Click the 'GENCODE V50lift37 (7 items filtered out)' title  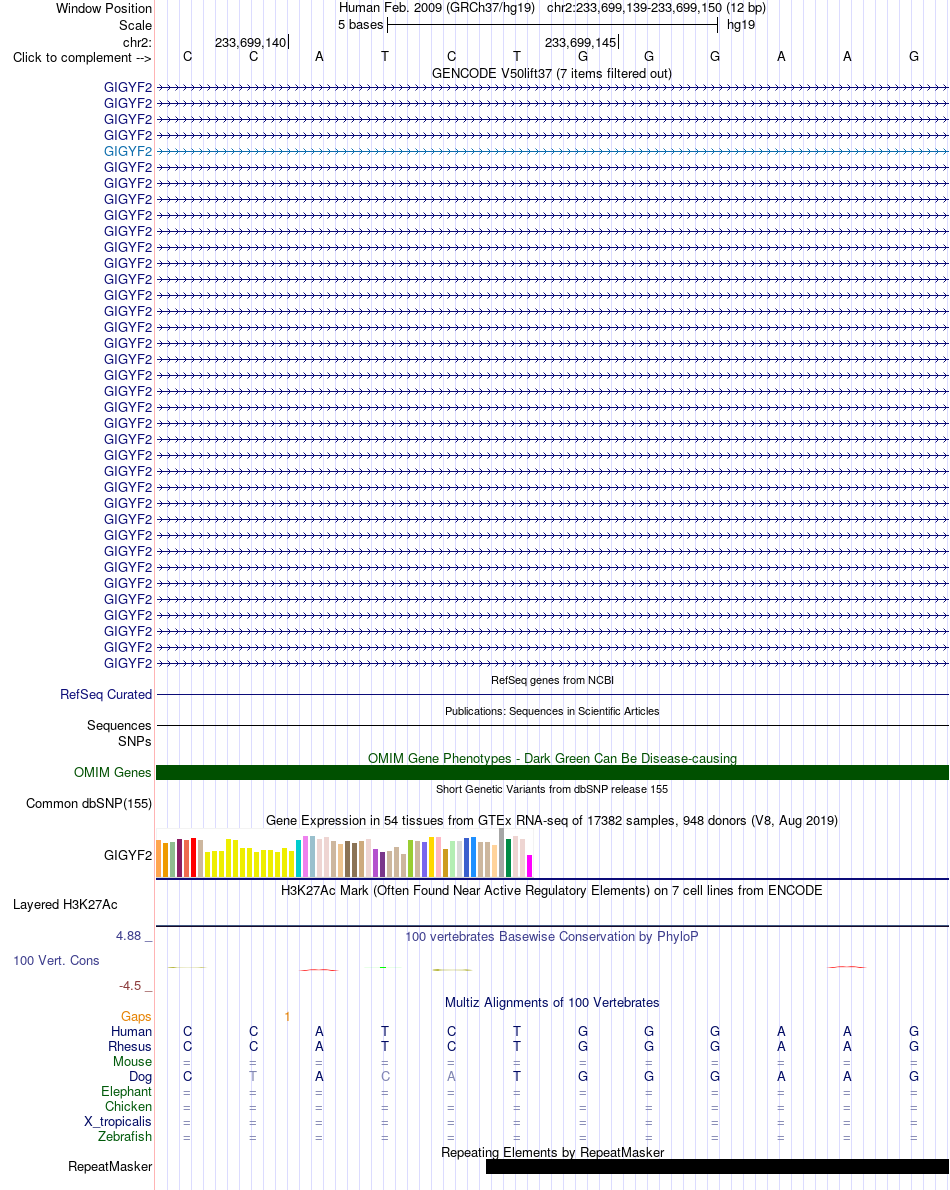coord(552,74)
